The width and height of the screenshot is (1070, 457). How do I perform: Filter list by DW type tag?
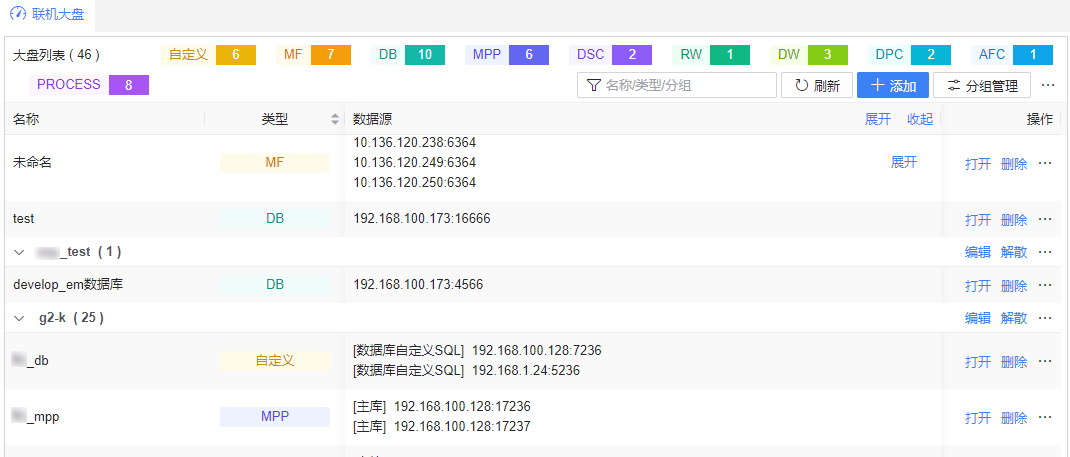point(809,55)
